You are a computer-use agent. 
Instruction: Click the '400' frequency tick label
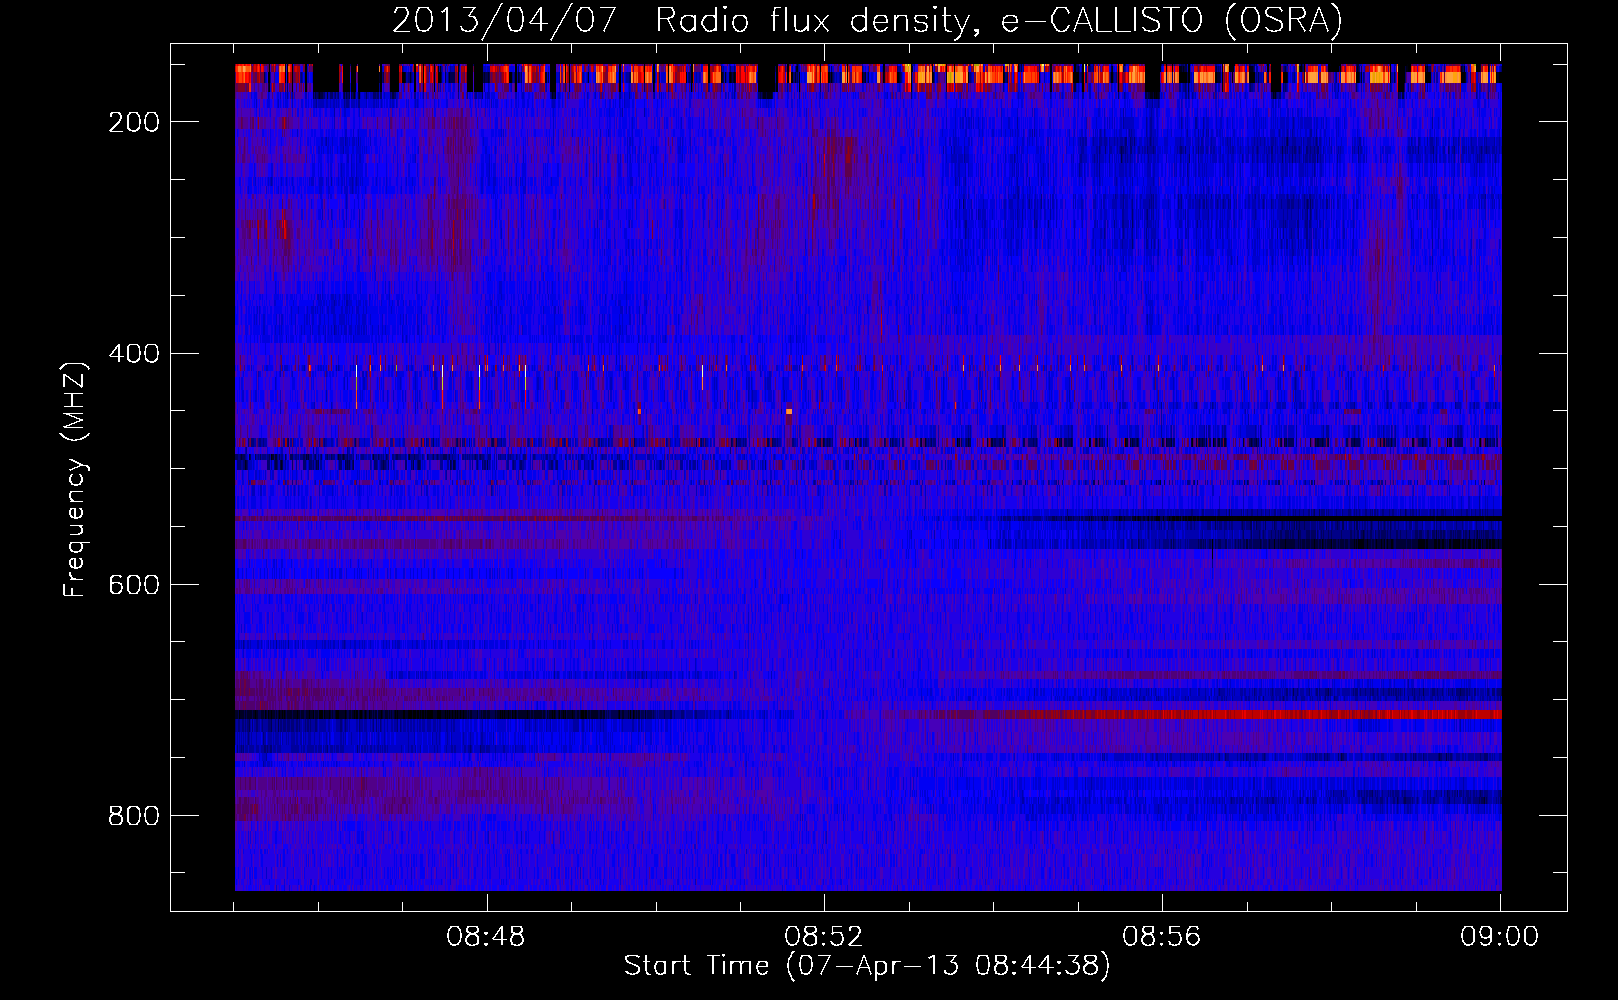[x=134, y=354]
